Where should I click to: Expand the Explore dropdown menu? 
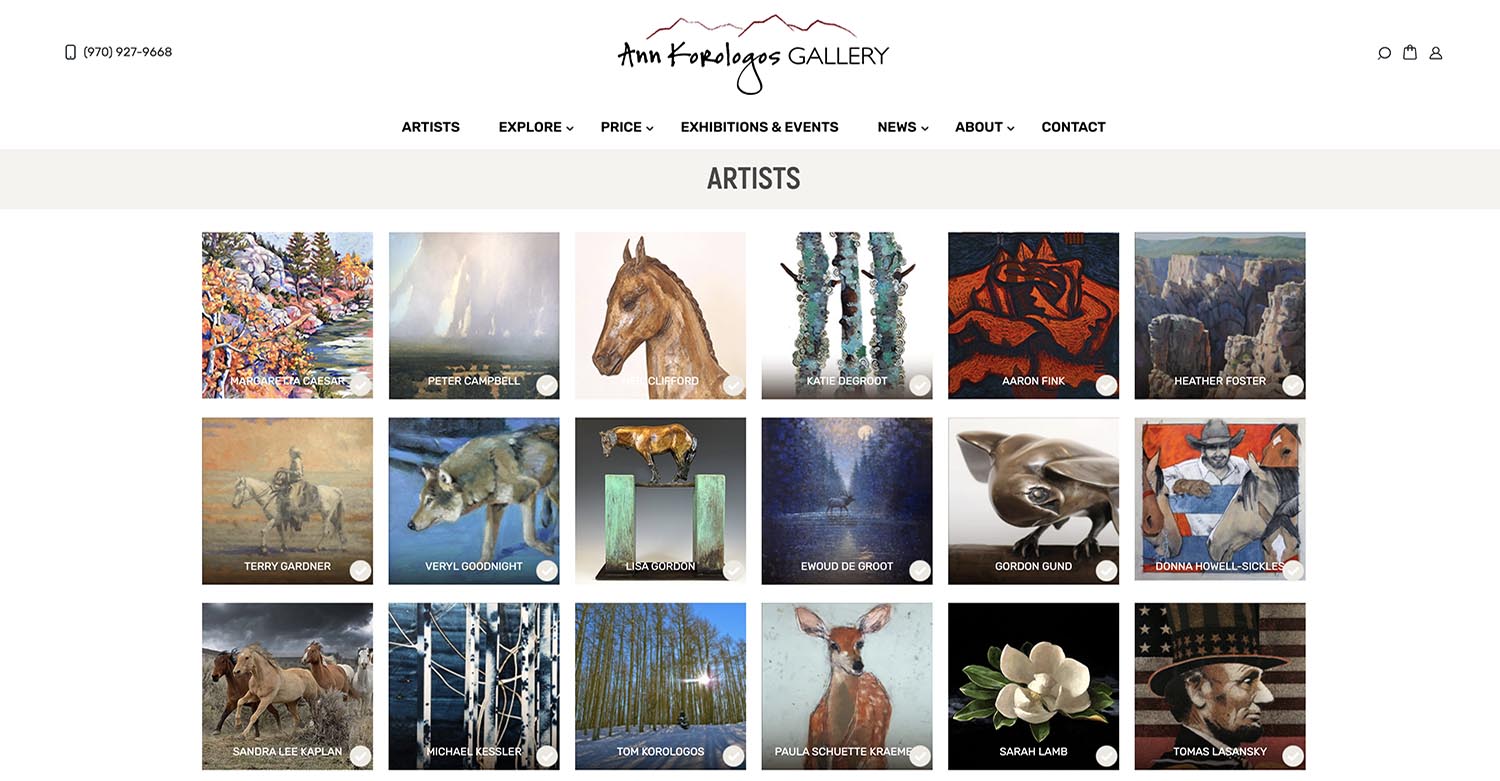[x=536, y=127]
